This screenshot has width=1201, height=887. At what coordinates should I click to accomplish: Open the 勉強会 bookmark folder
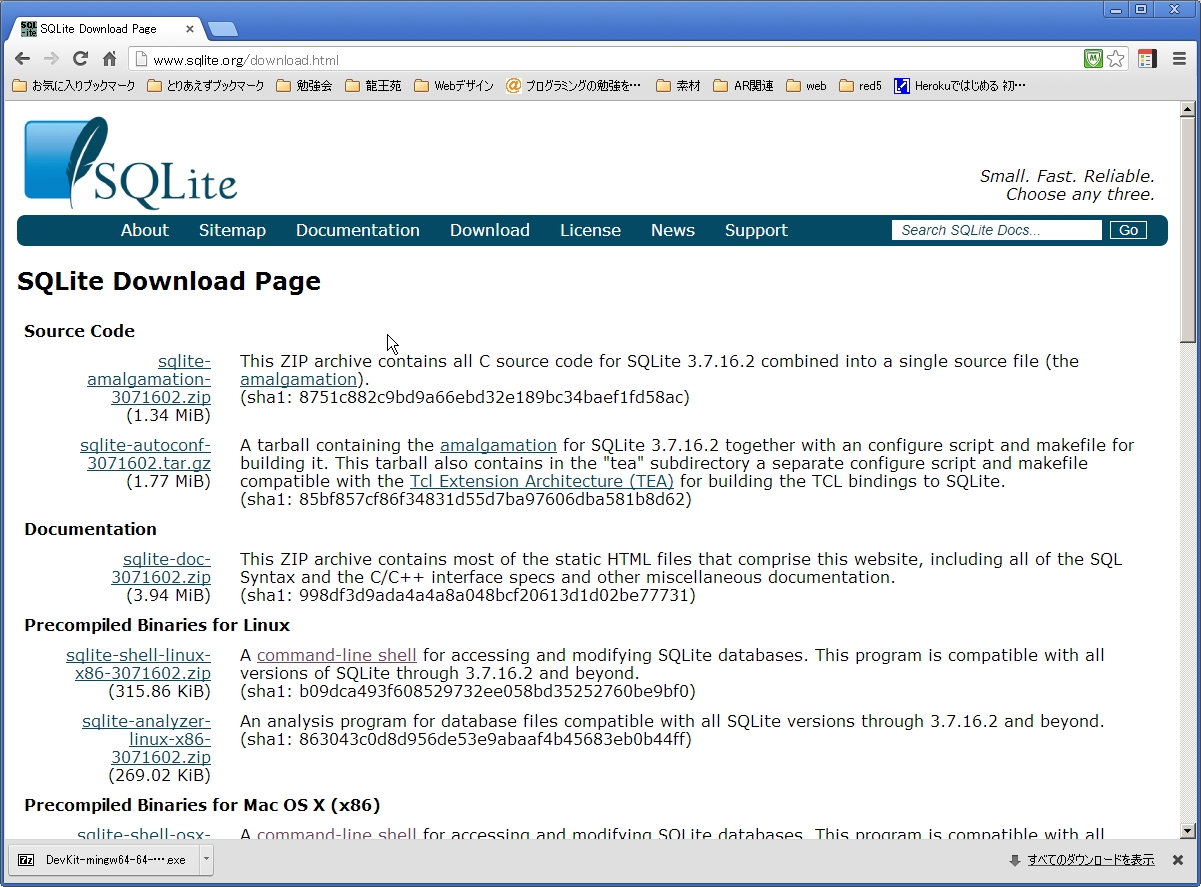click(x=304, y=86)
